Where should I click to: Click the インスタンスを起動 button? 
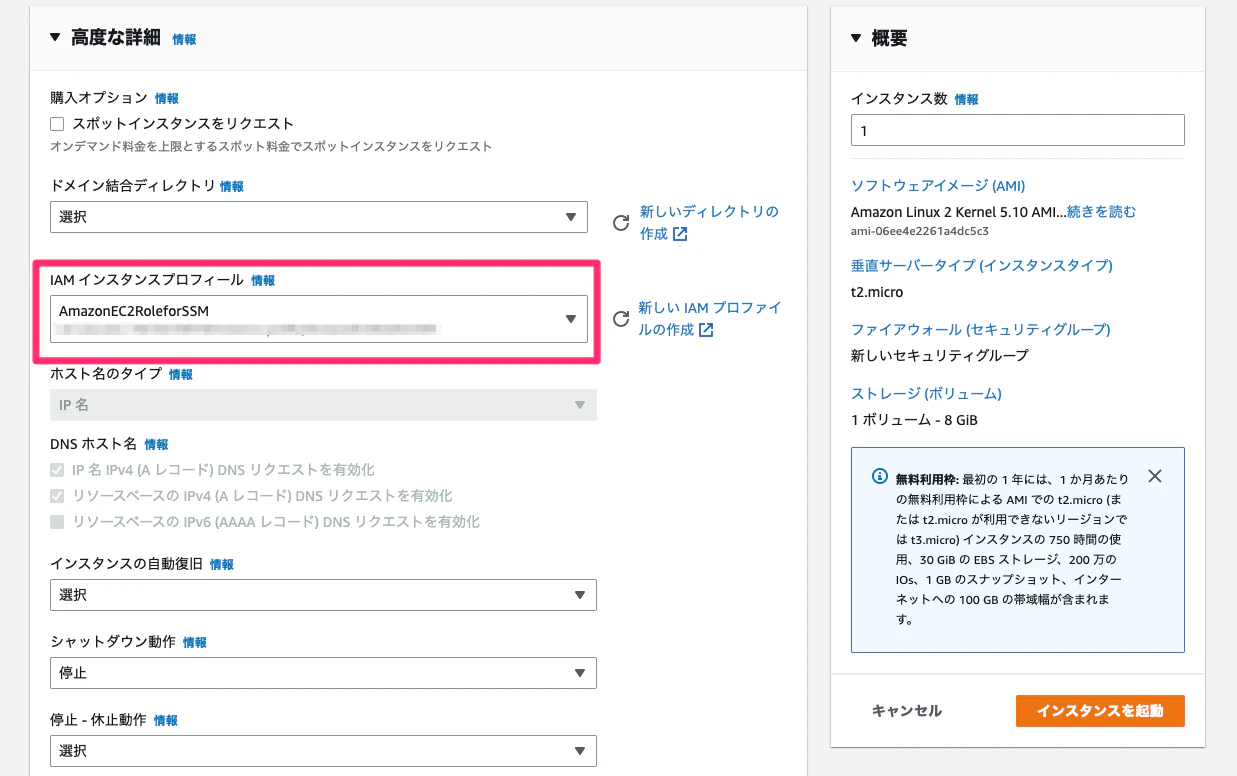coord(1100,711)
